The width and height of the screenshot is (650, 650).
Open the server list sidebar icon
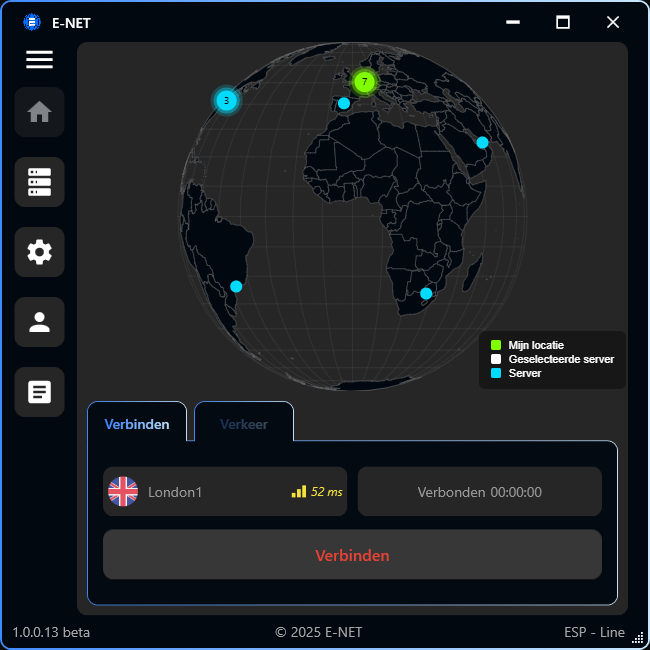[40, 182]
